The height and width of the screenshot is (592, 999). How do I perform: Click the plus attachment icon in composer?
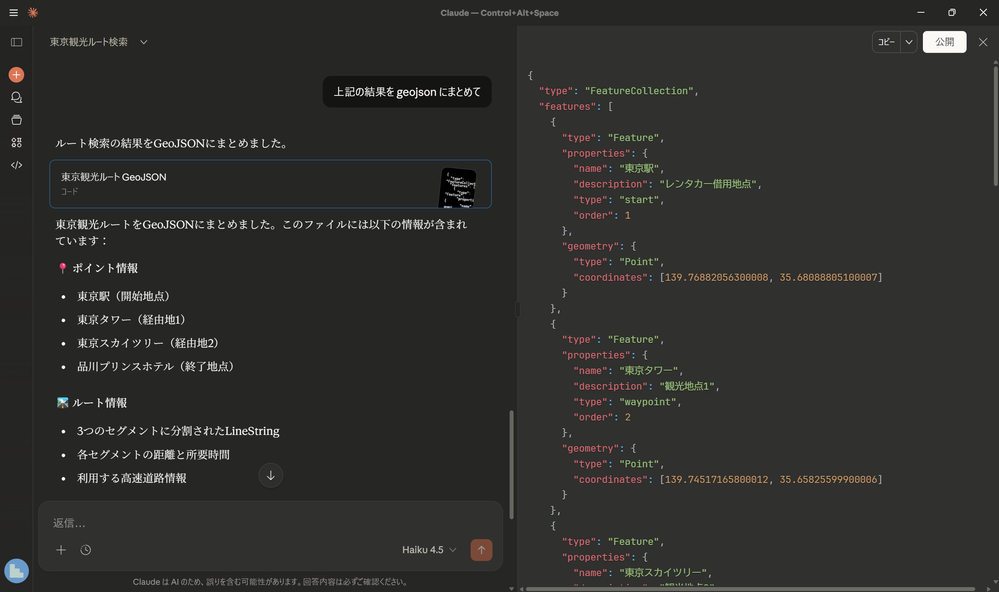pos(61,550)
